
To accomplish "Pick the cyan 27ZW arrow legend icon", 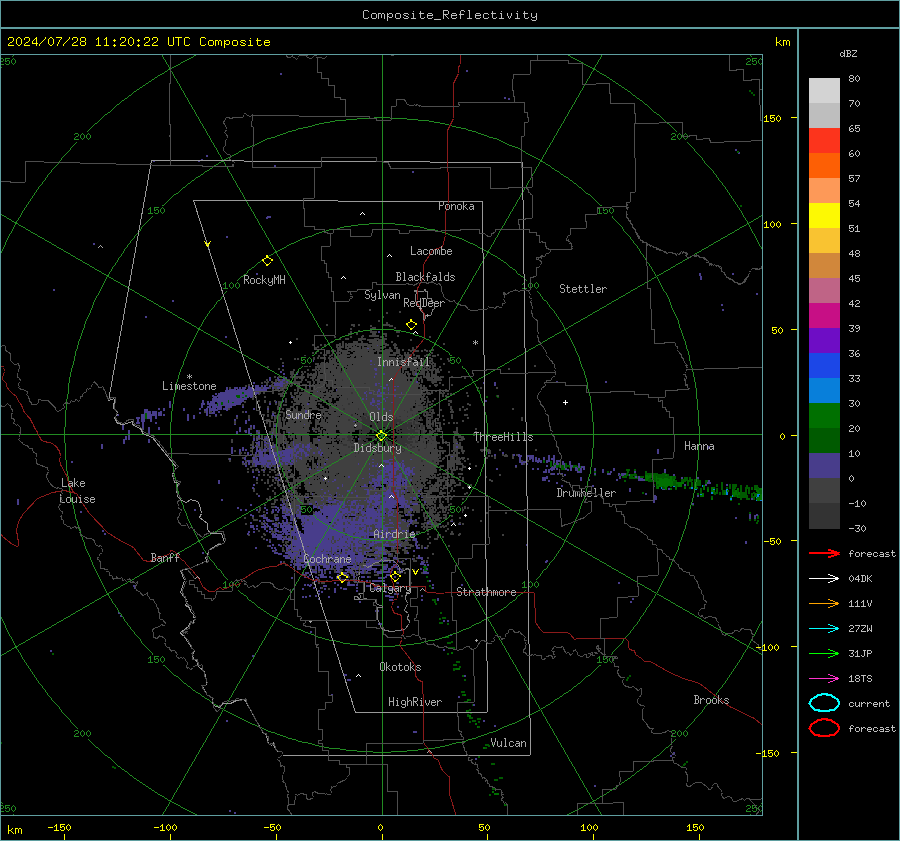I will pyautogui.click(x=824, y=629).
